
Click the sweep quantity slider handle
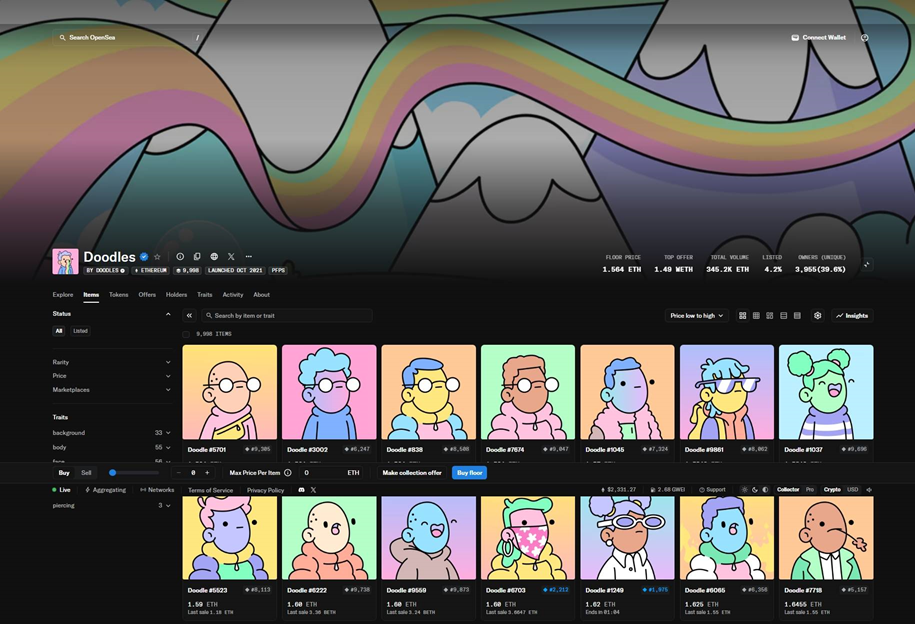pyautogui.click(x=113, y=473)
